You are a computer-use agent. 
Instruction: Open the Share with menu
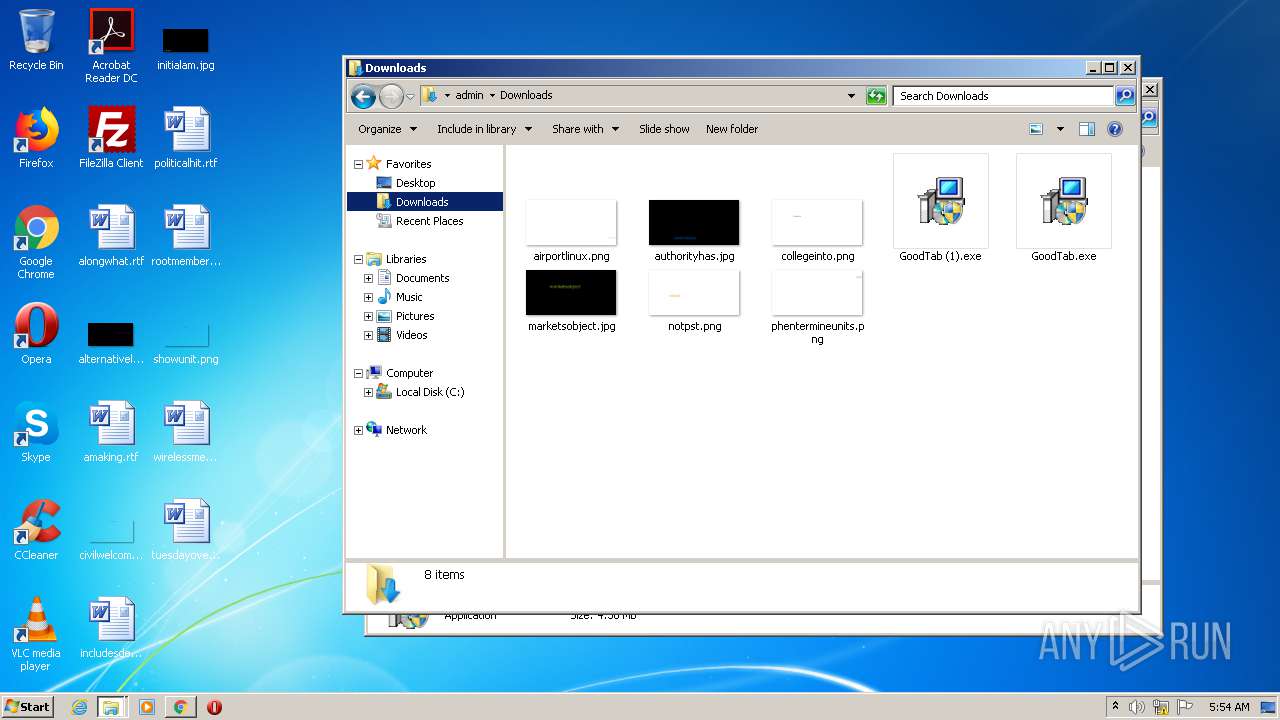pos(585,129)
